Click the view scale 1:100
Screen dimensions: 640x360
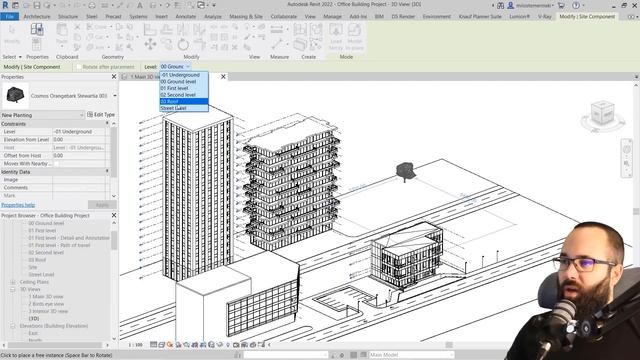[136, 345]
